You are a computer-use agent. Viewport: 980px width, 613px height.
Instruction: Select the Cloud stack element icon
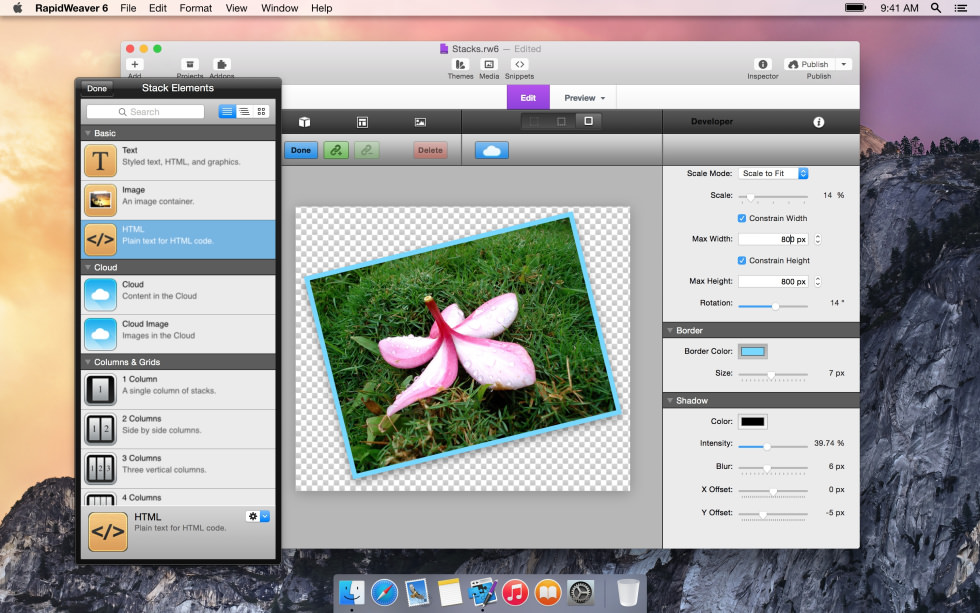100,294
